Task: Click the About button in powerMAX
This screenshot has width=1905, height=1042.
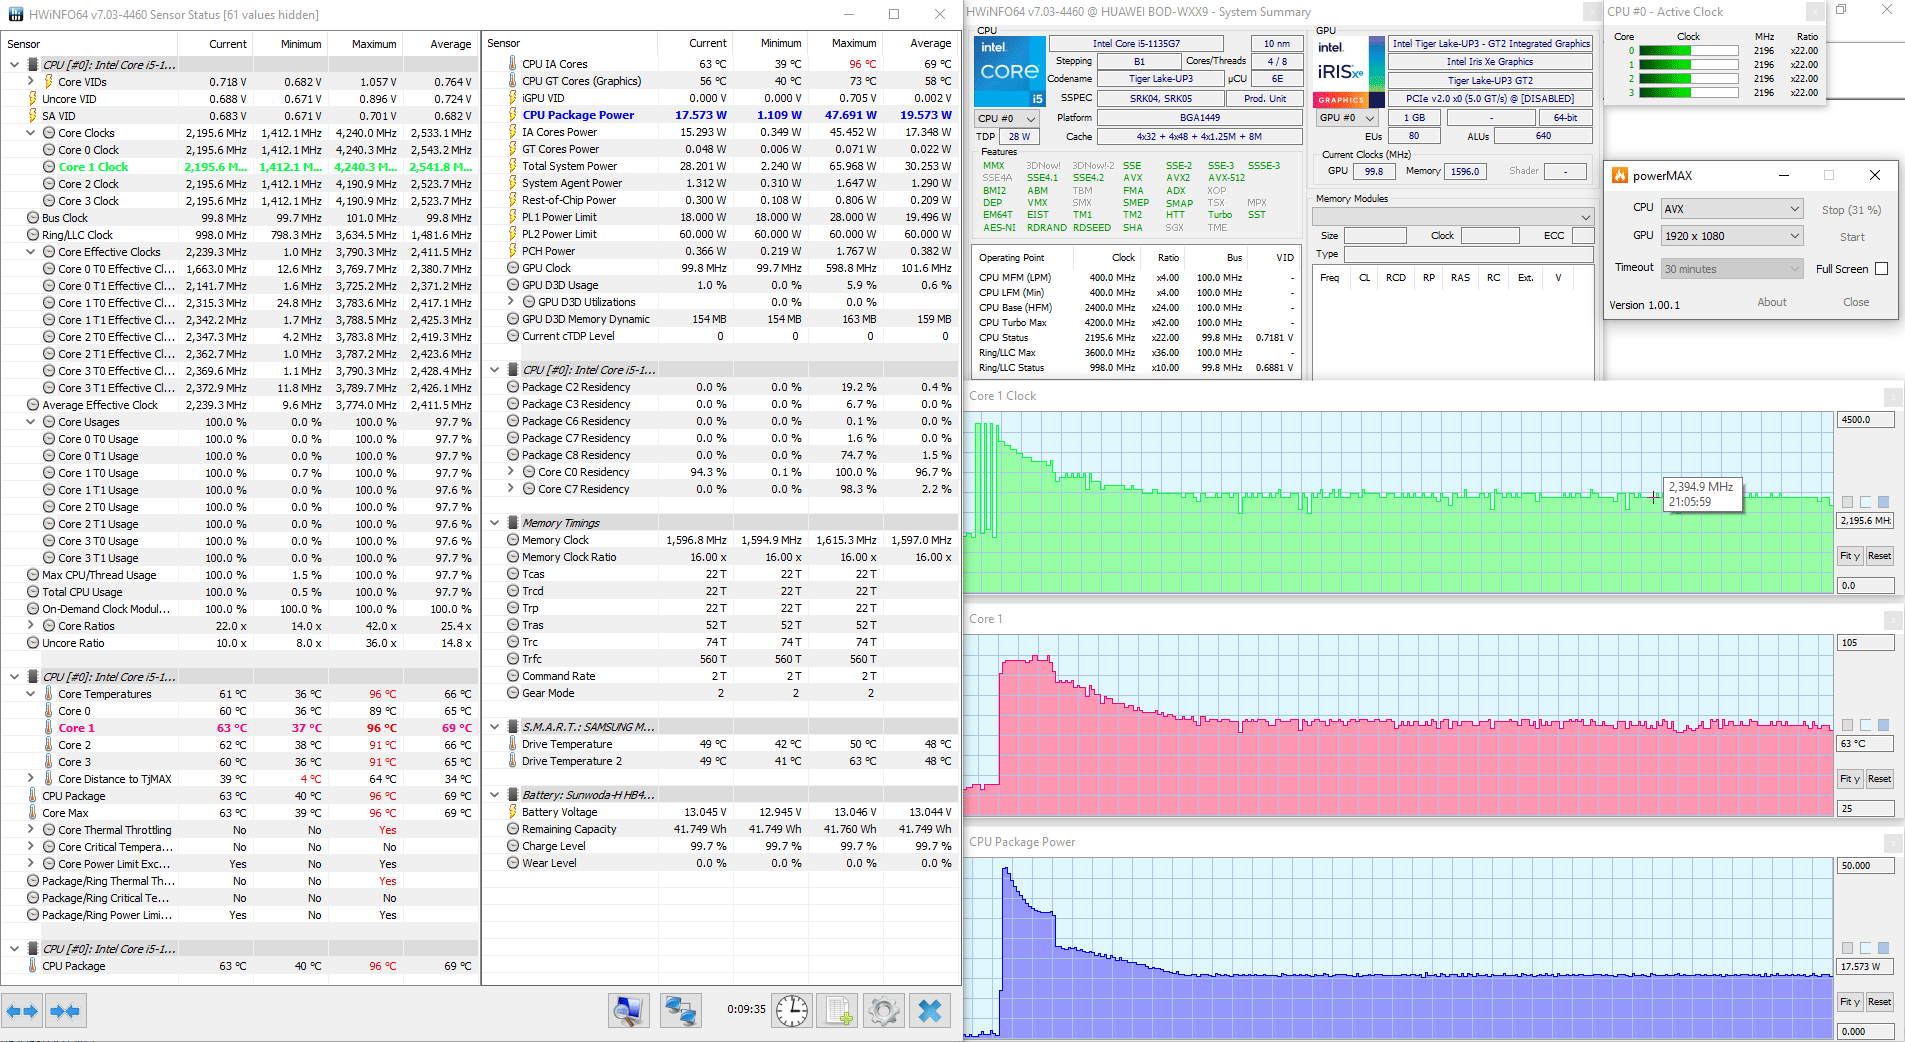Action: (x=1772, y=302)
